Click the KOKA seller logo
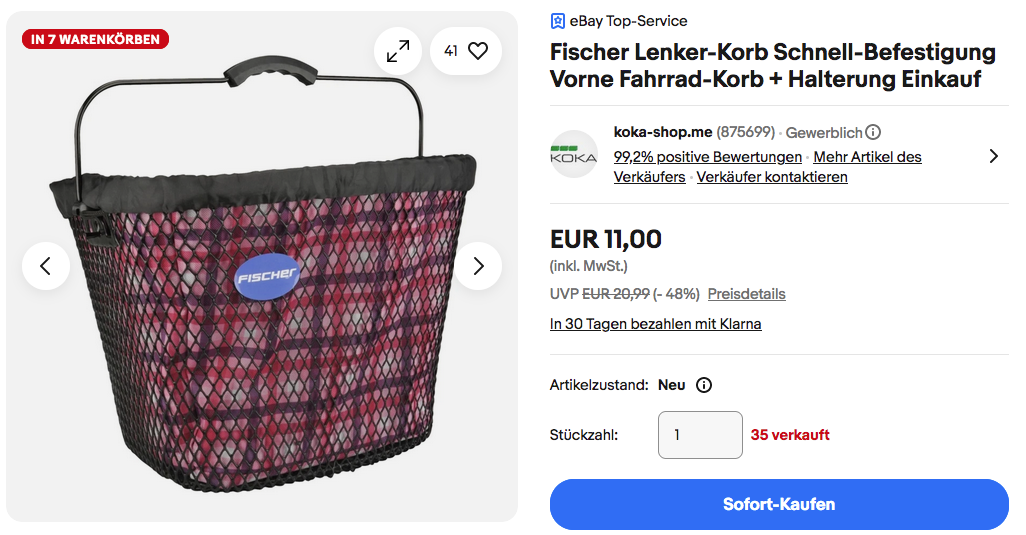1026x535 pixels. tap(574, 155)
